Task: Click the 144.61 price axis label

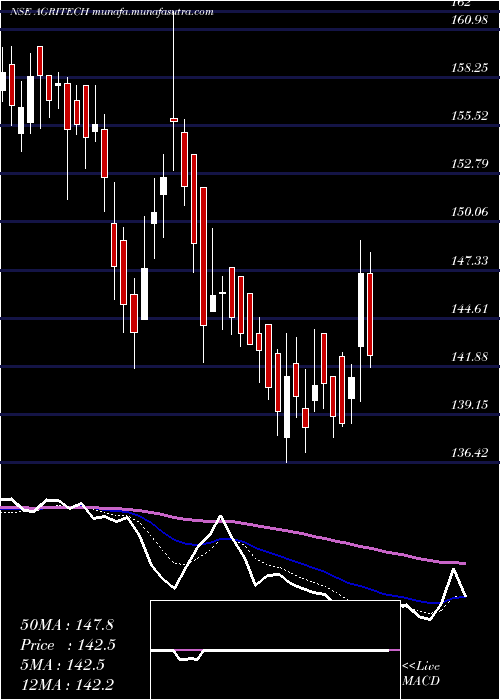Action: pyautogui.click(x=469, y=309)
